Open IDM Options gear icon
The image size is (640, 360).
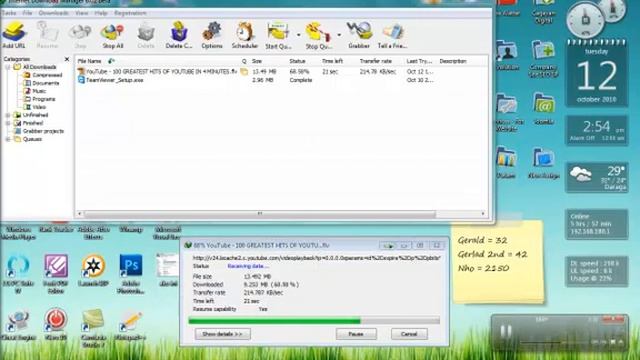pos(212,36)
